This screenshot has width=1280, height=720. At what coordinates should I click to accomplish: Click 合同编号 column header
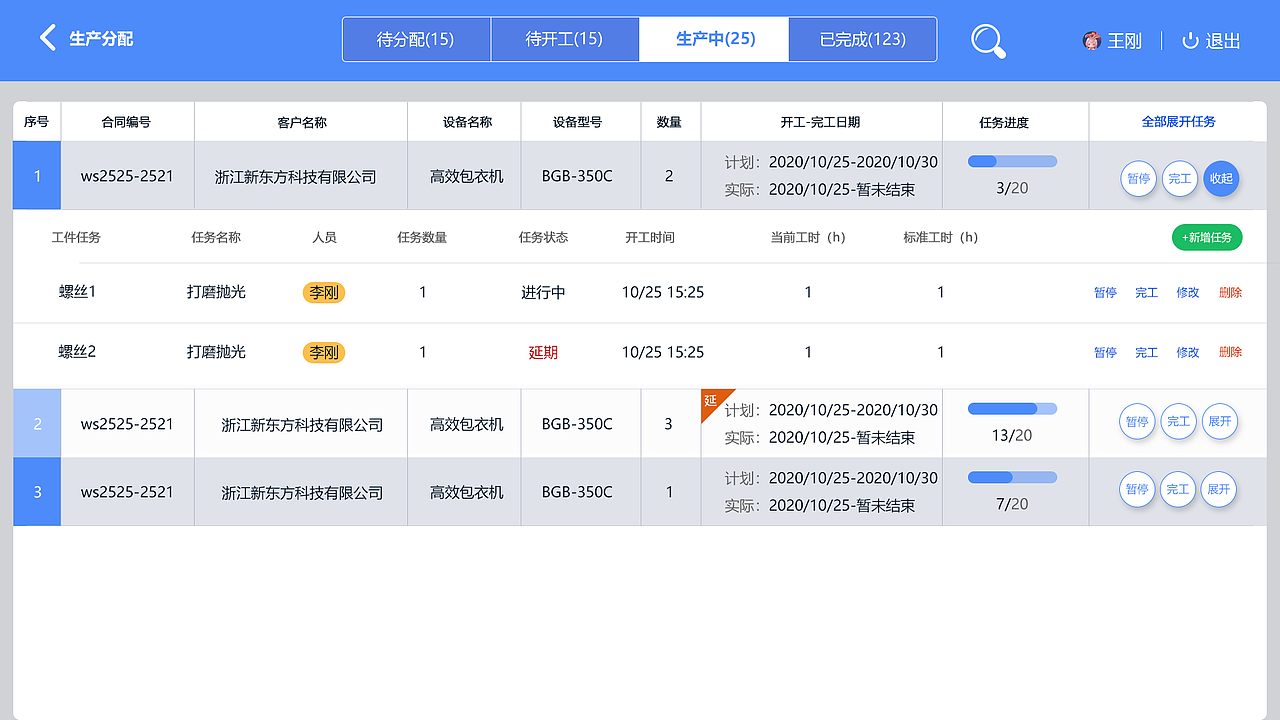pos(126,122)
